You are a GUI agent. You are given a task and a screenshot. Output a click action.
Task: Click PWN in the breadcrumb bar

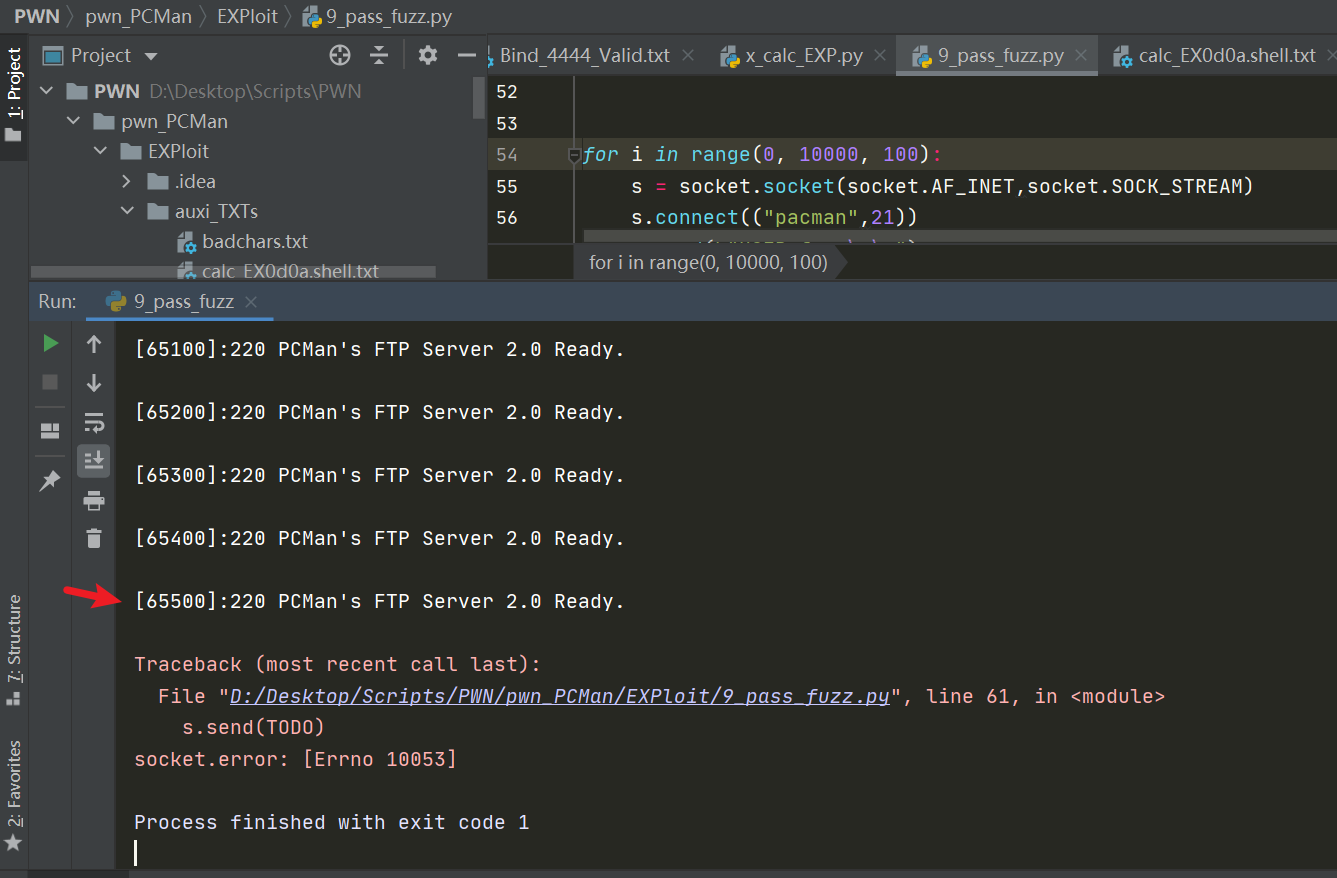point(35,16)
